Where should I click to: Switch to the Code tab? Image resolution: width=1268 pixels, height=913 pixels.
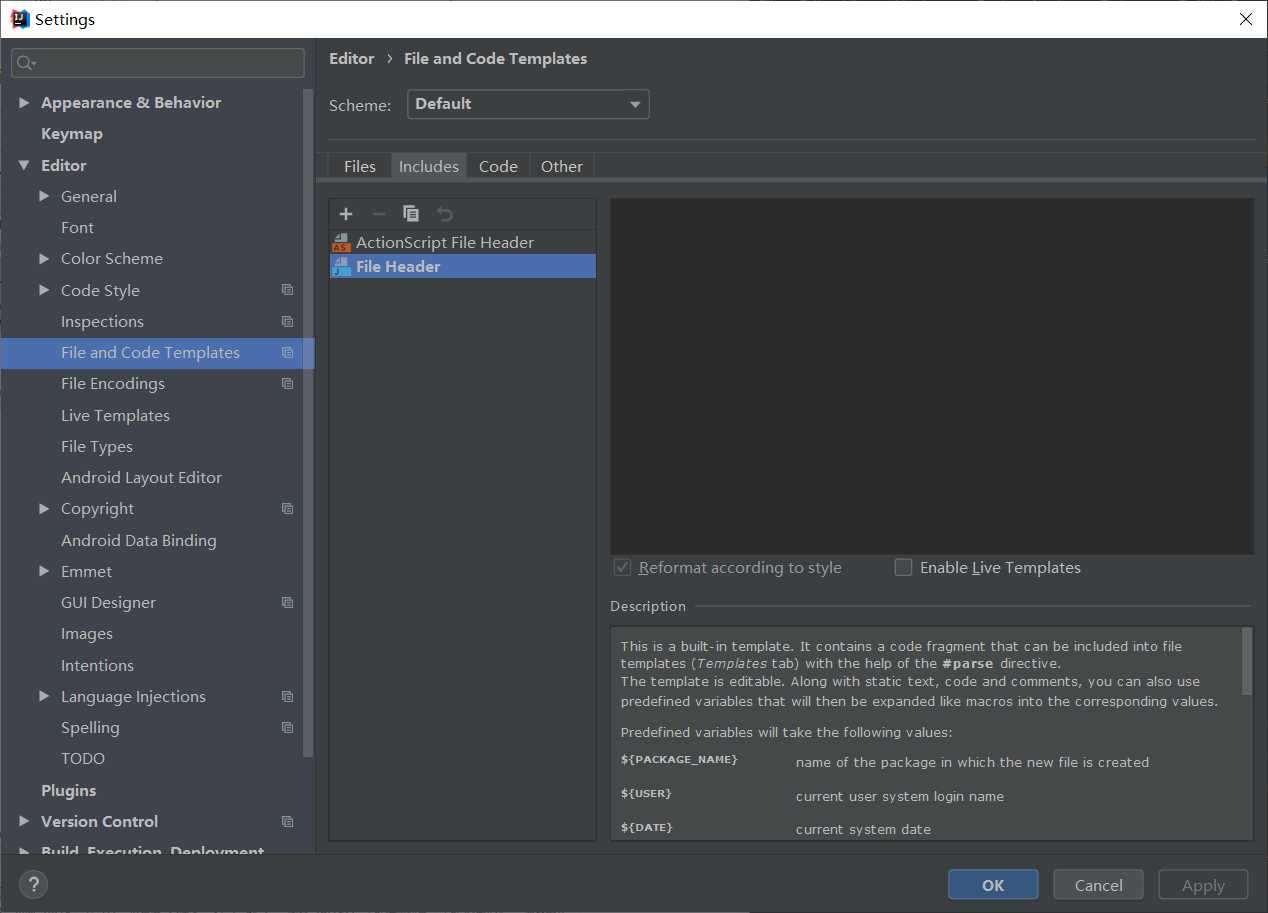click(498, 166)
